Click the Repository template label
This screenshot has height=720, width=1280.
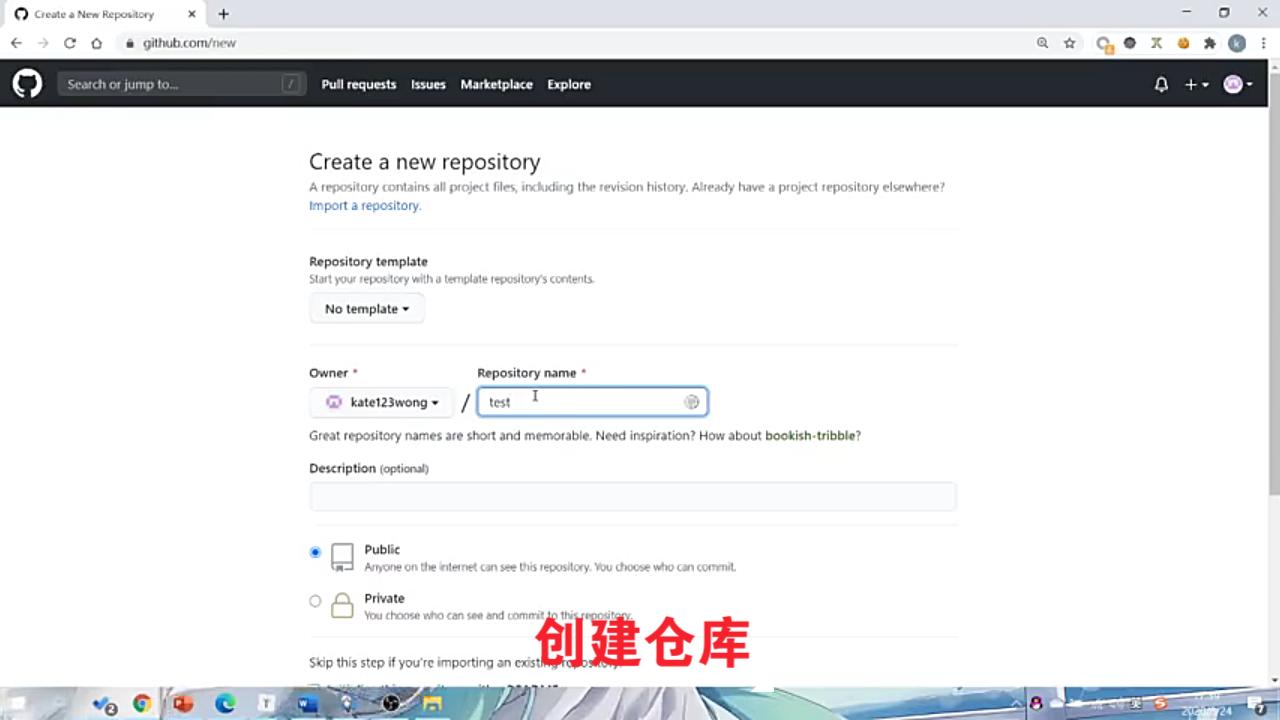coord(368,262)
